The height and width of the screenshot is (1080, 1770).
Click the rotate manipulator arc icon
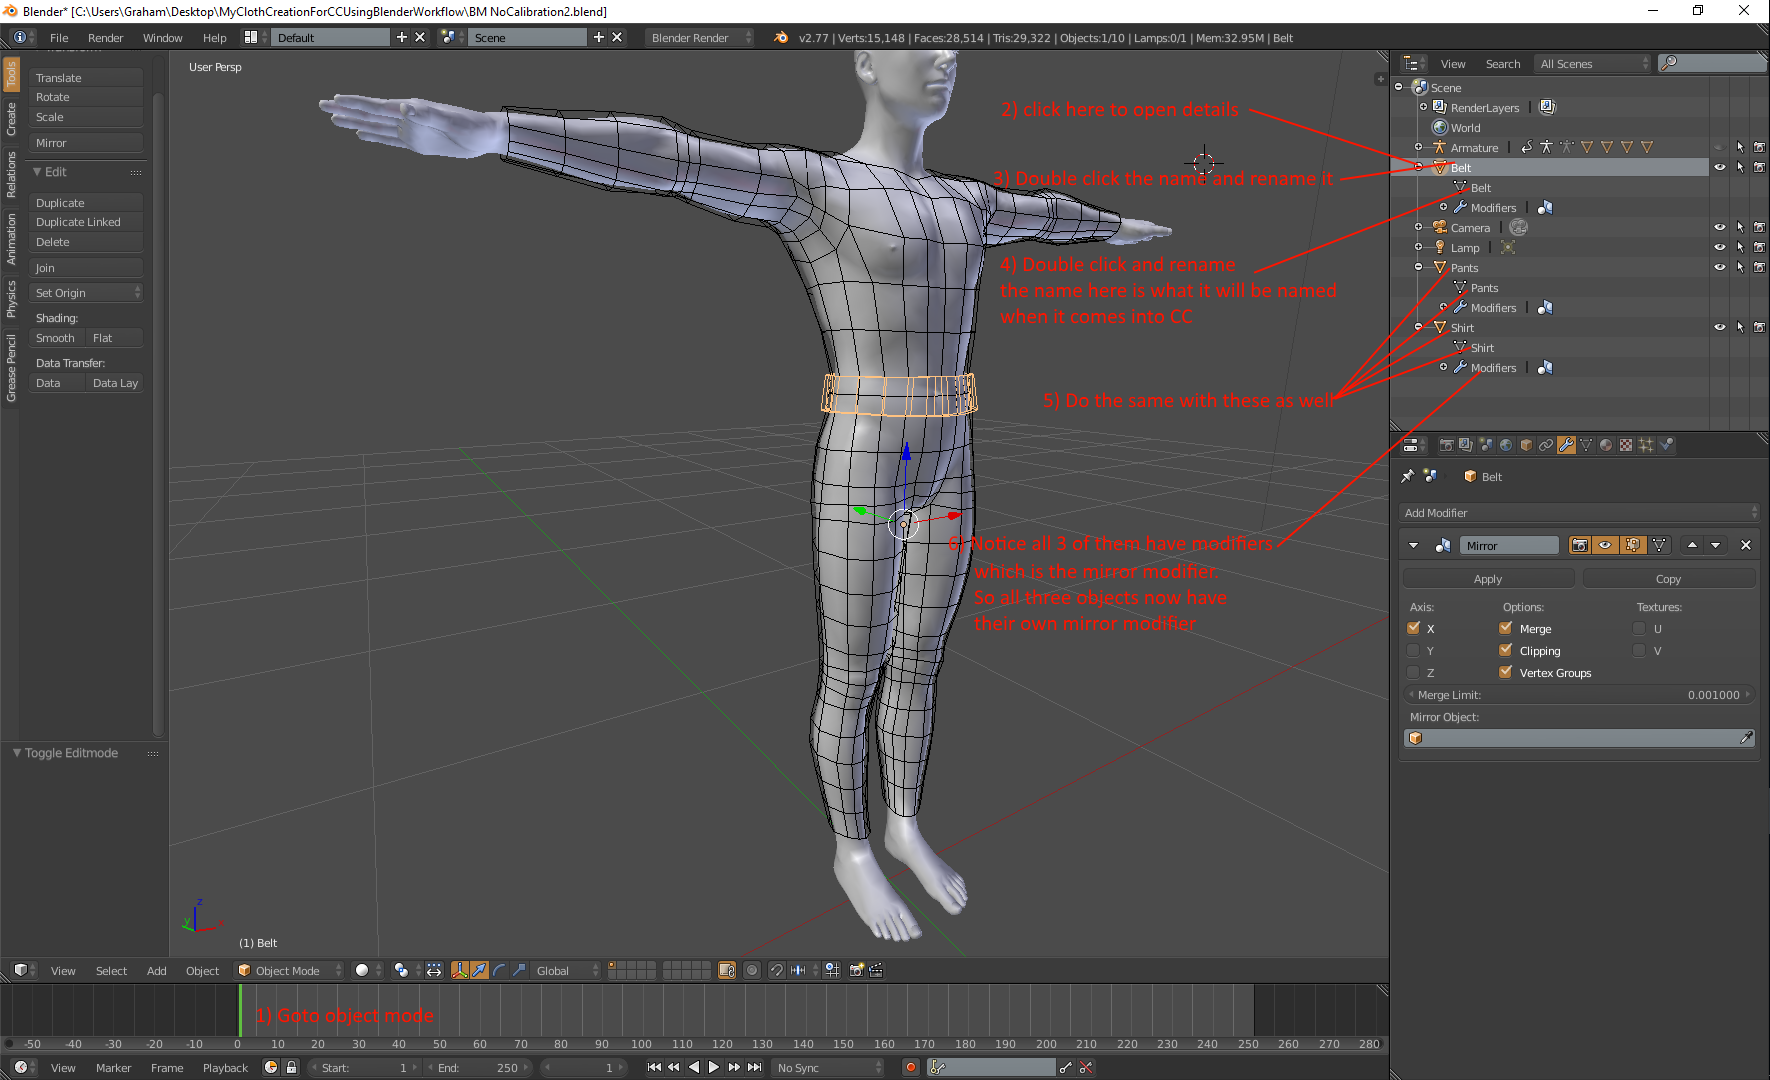tap(499, 970)
